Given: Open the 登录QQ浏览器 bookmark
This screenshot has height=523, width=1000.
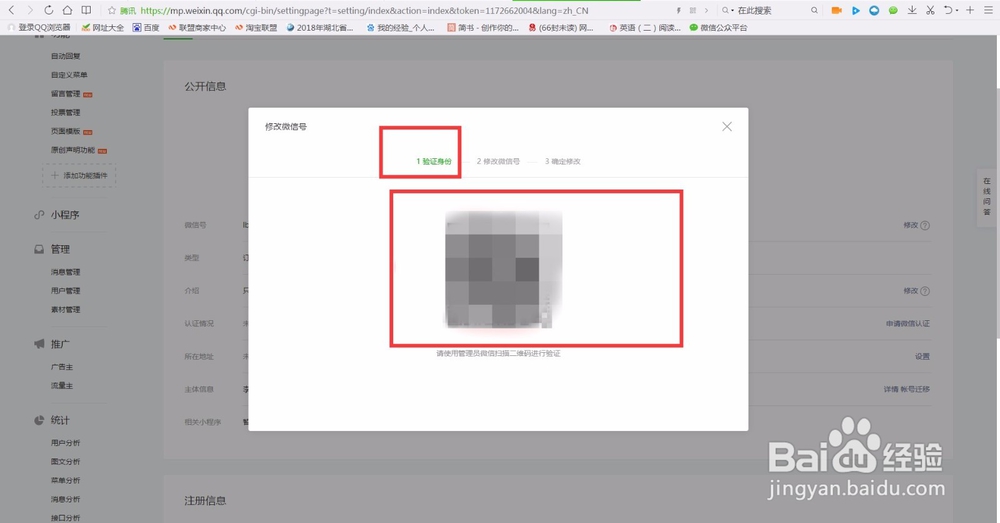Looking at the screenshot, I should click(40, 27).
